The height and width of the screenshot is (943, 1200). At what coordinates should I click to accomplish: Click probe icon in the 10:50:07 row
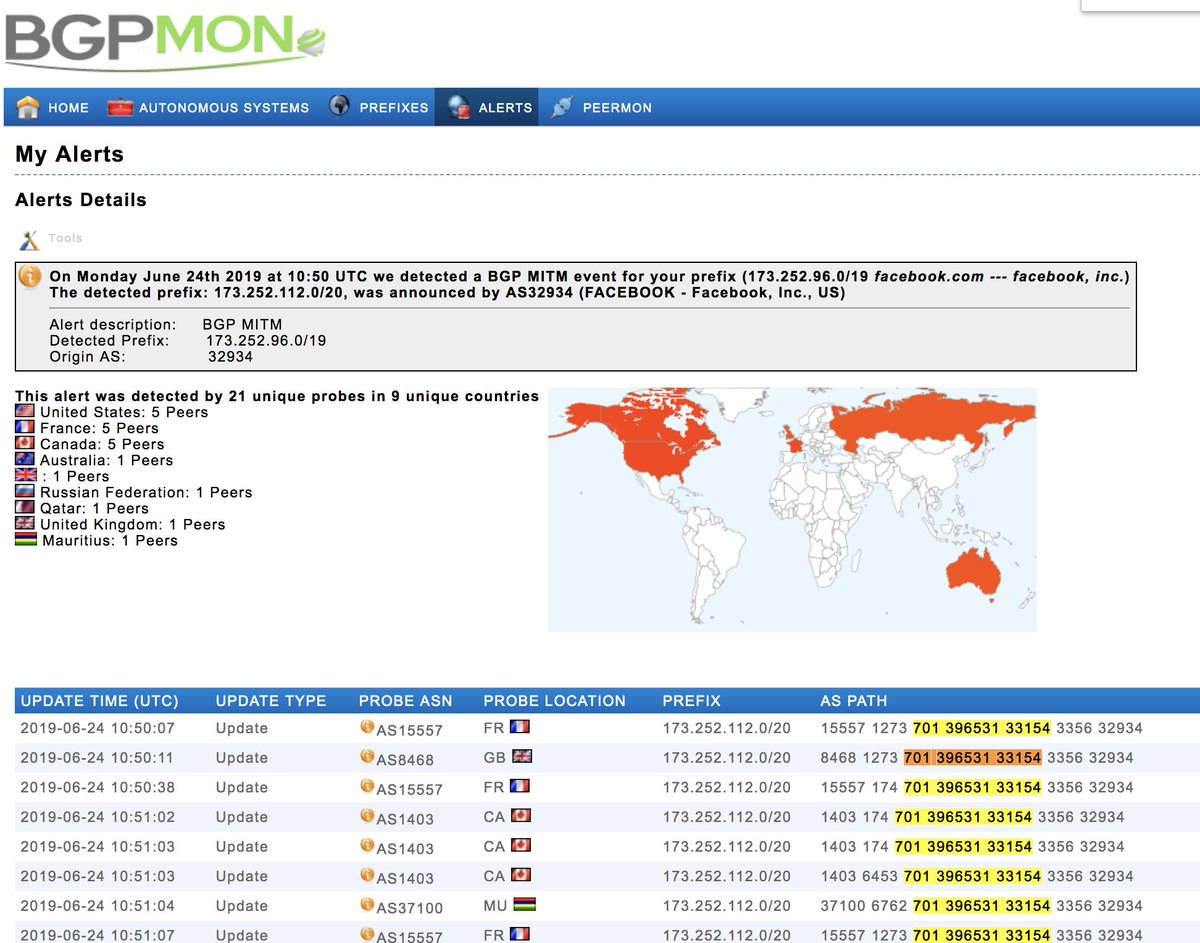(367, 727)
